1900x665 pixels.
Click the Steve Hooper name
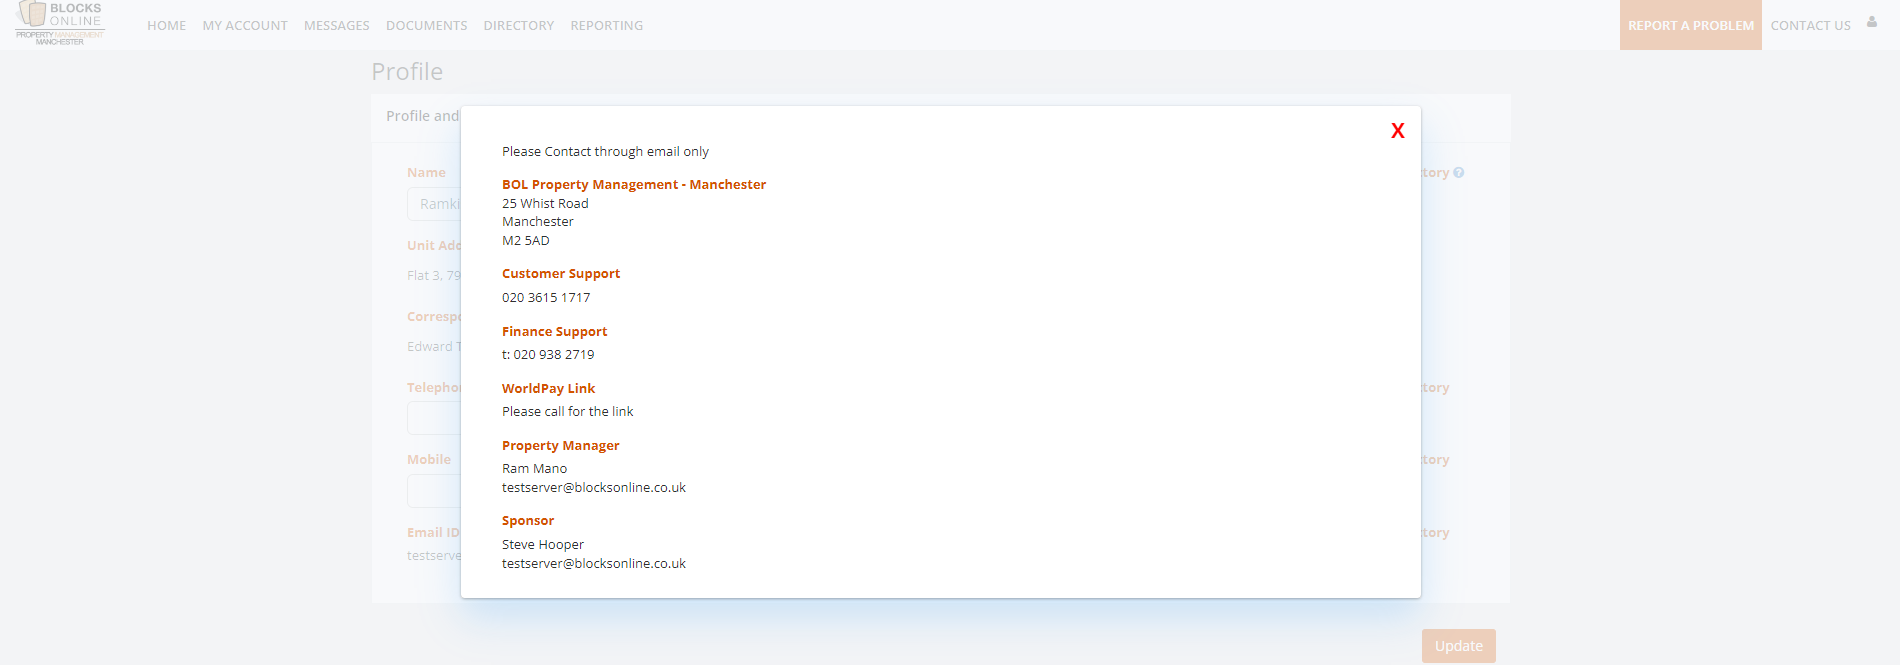543,545
